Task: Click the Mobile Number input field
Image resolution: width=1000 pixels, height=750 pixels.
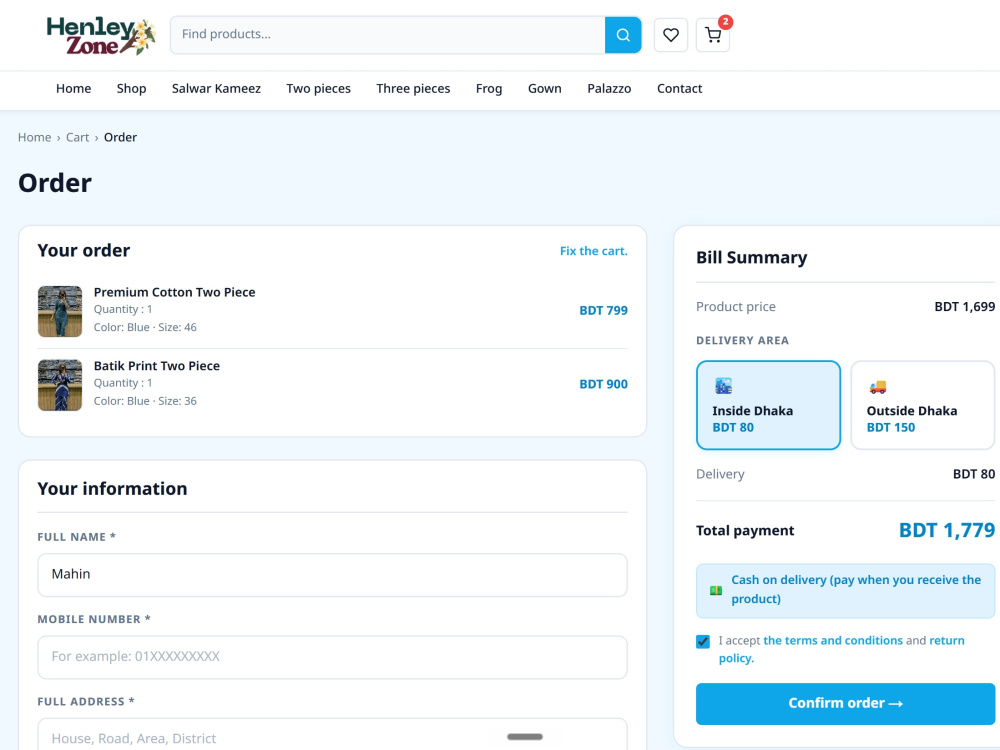Action: (332, 657)
